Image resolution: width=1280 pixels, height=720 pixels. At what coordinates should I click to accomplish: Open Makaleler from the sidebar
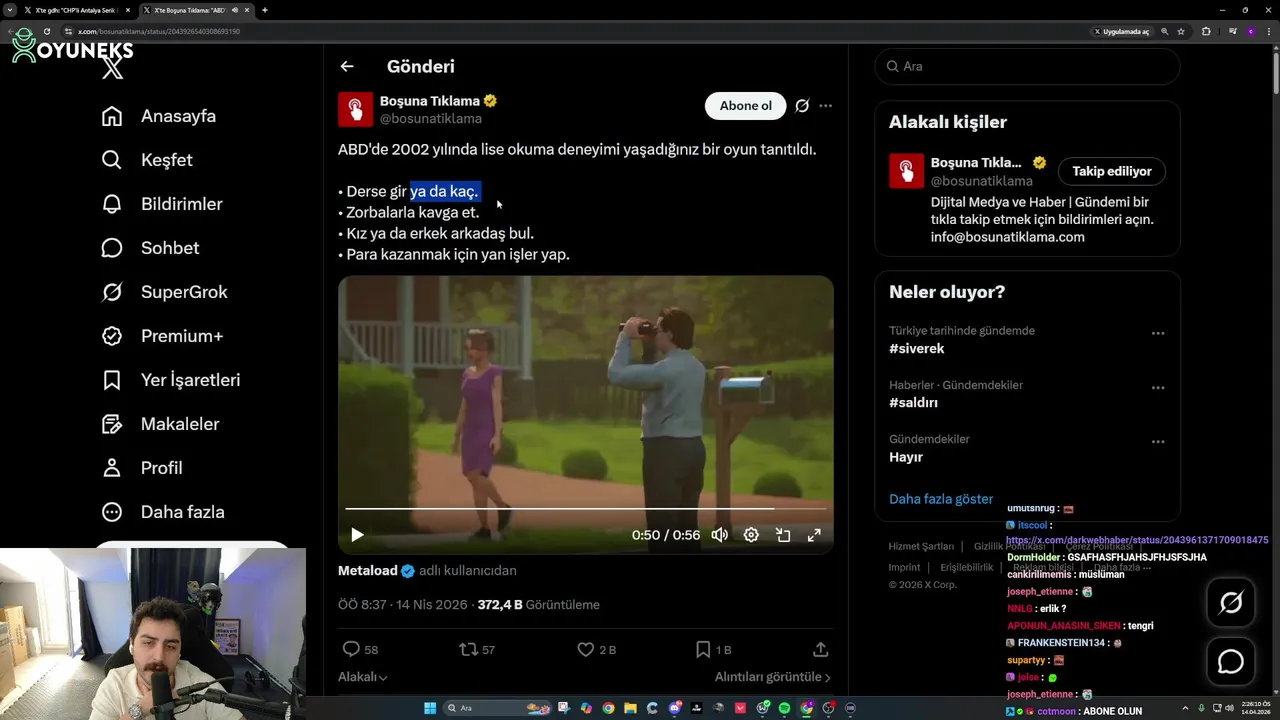click(x=160, y=424)
